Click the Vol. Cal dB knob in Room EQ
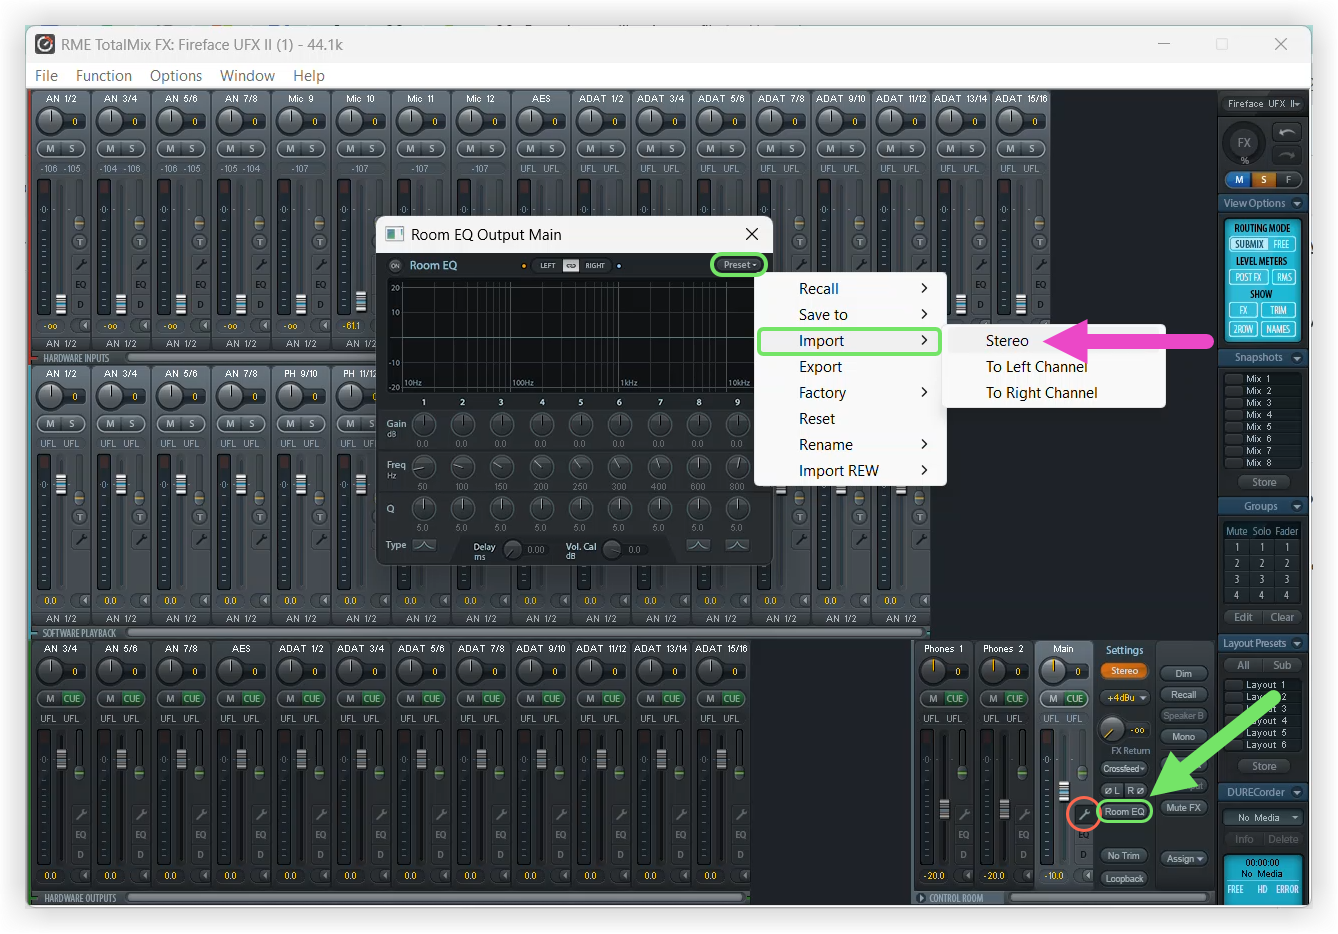The height and width of the screenshot is (934, 1338). click(x=612, y=549)
